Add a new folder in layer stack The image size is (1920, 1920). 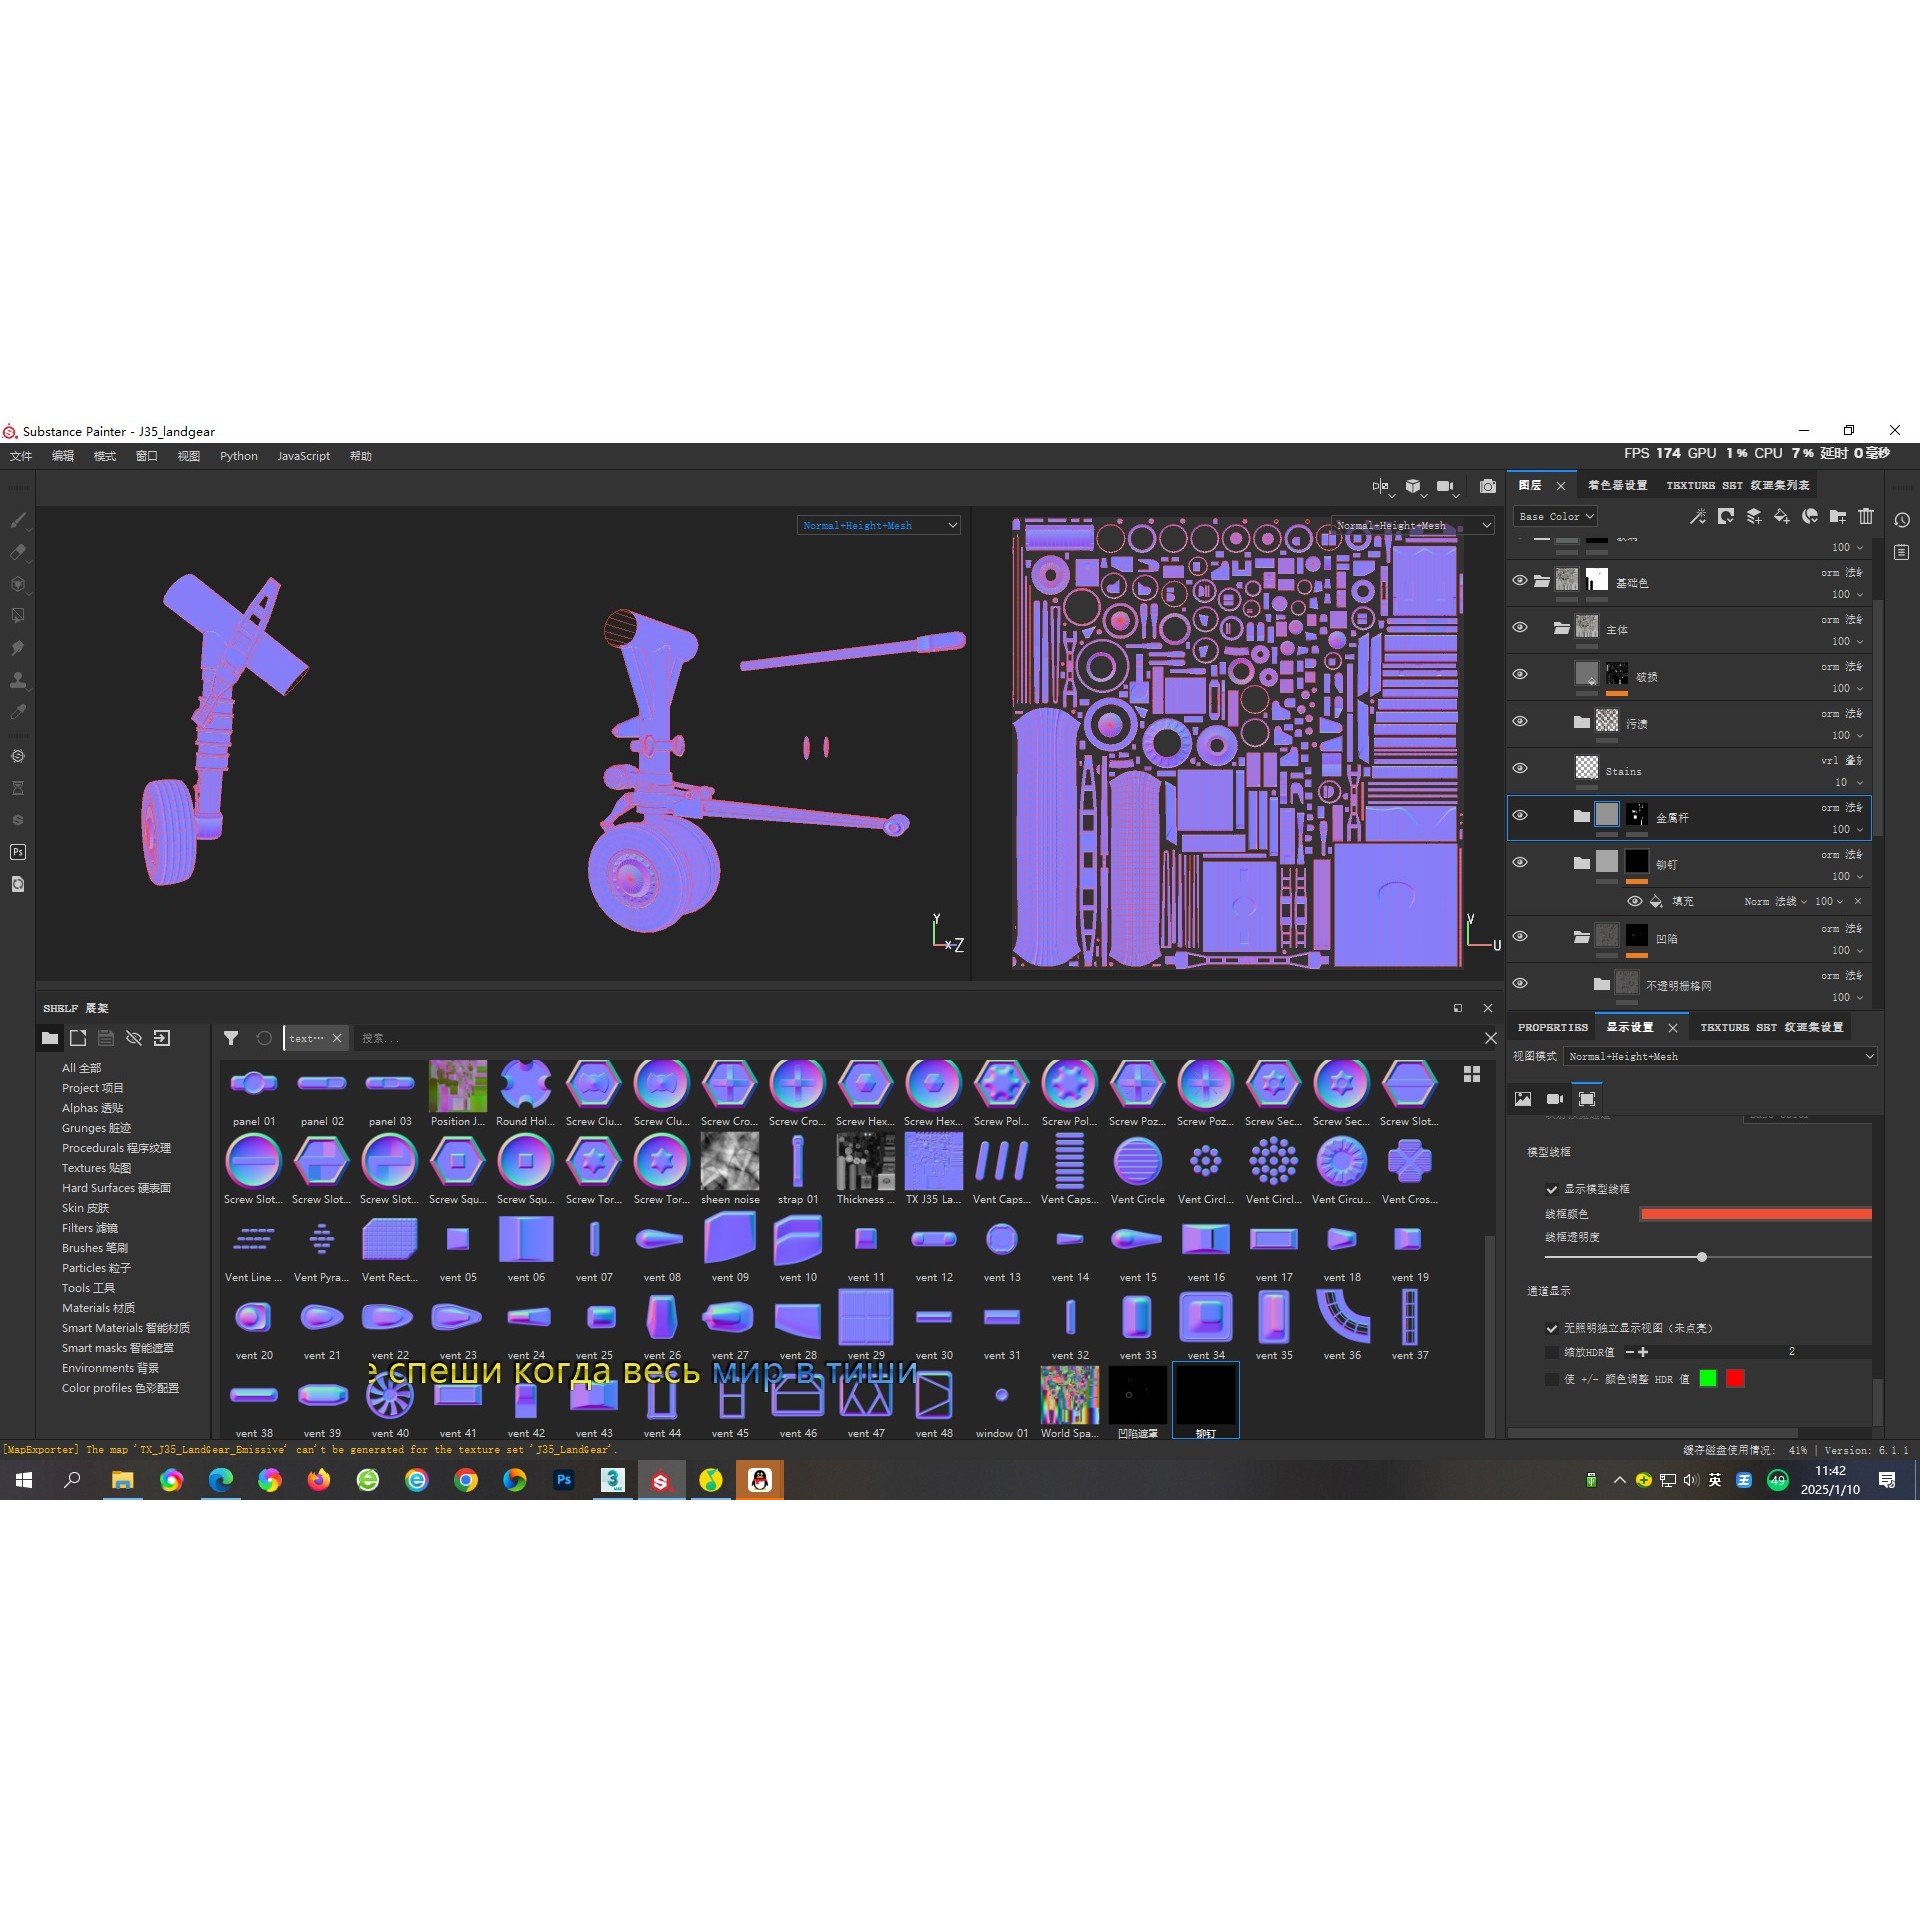(1838, 516)
